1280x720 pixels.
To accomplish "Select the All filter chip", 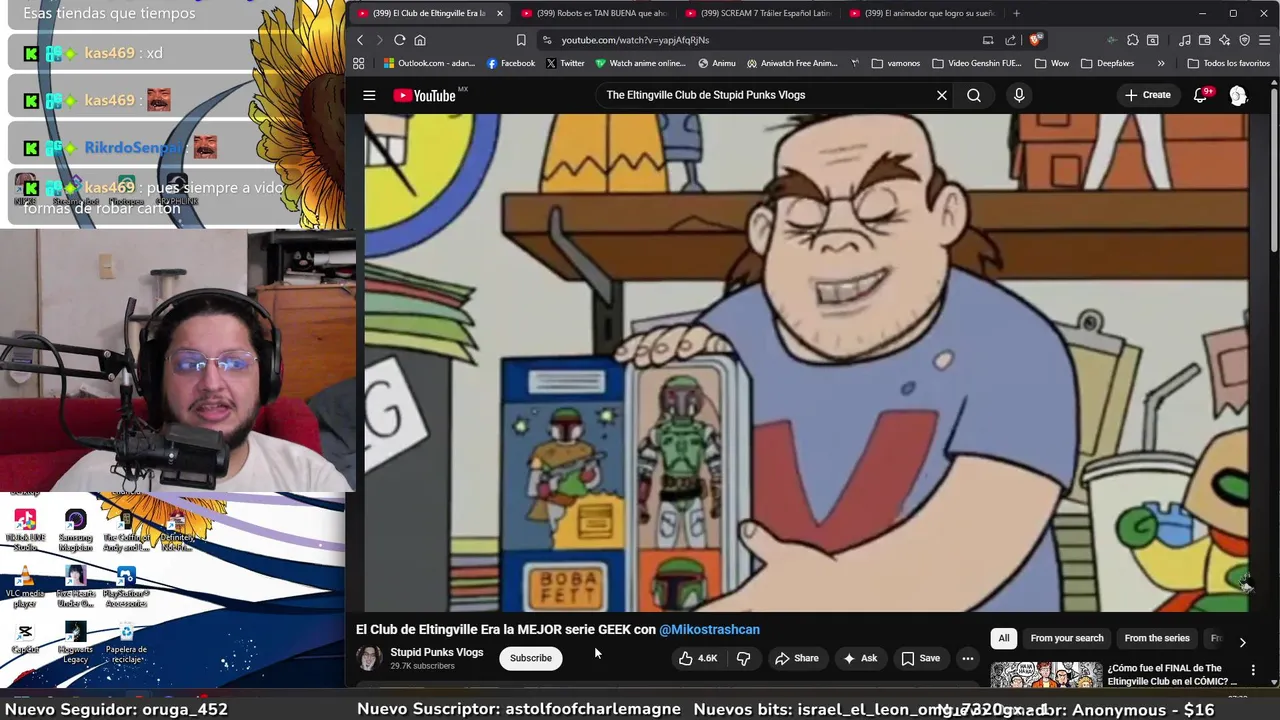I will click(x=1004, y=638).
